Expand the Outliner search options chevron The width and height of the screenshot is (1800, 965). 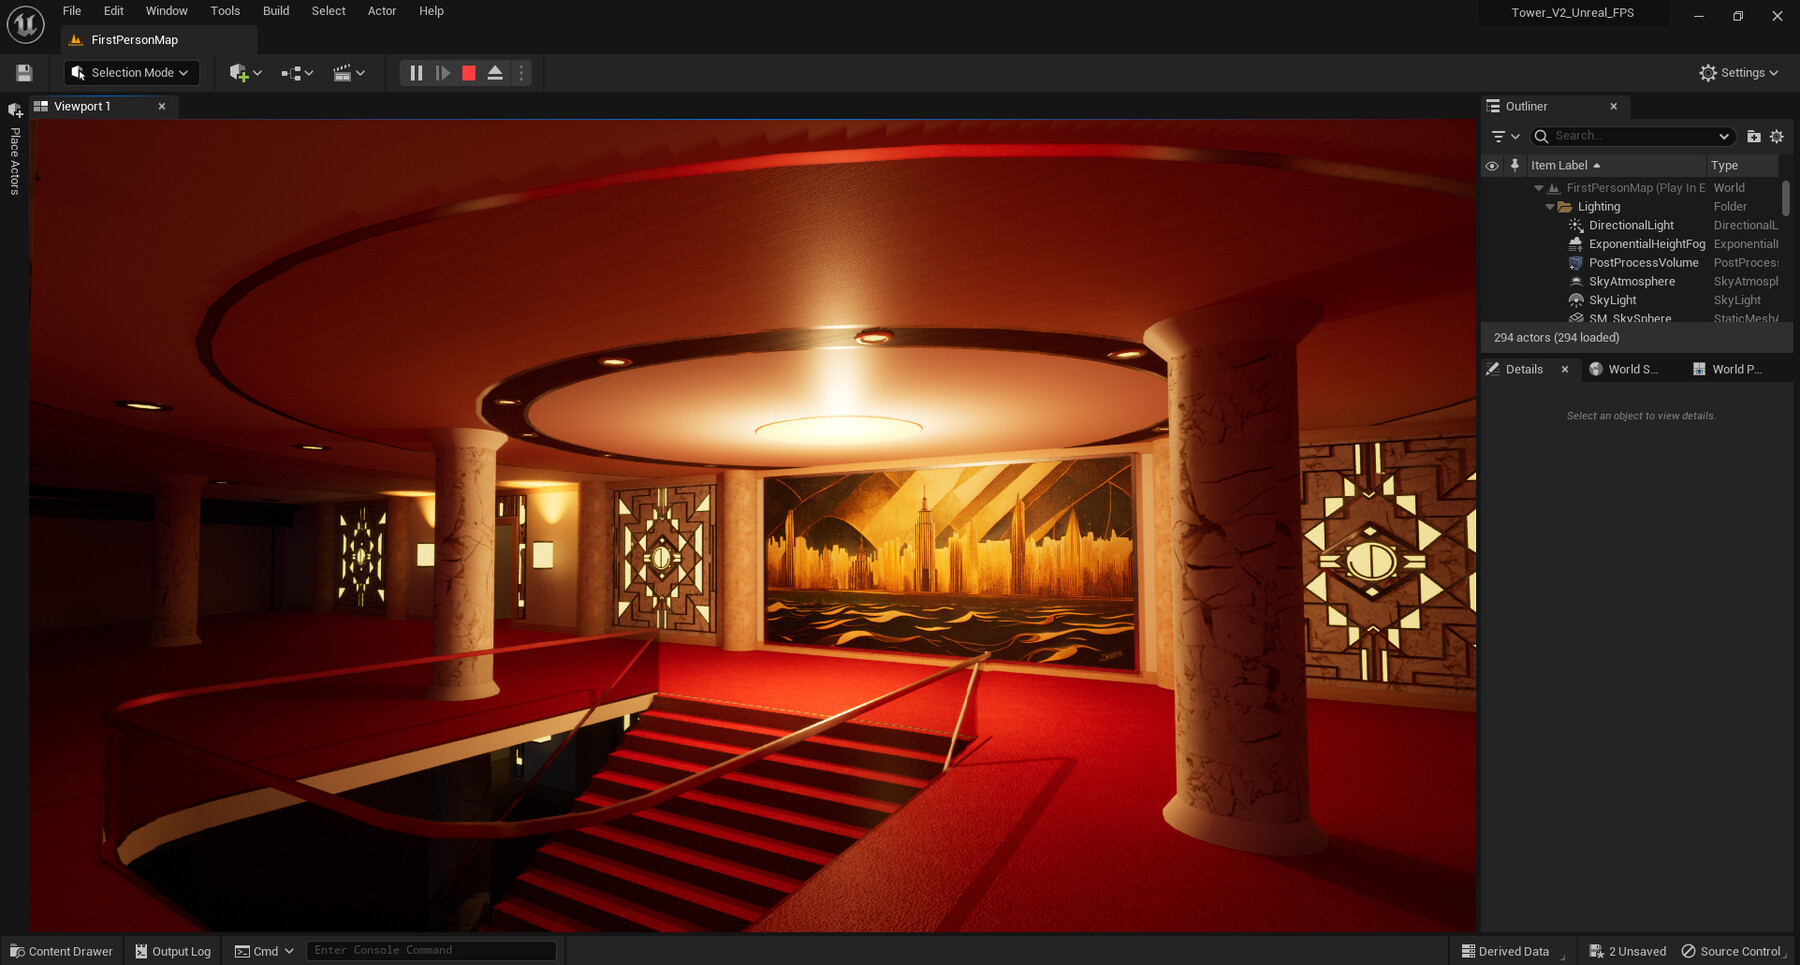[x=1723, y=136]
